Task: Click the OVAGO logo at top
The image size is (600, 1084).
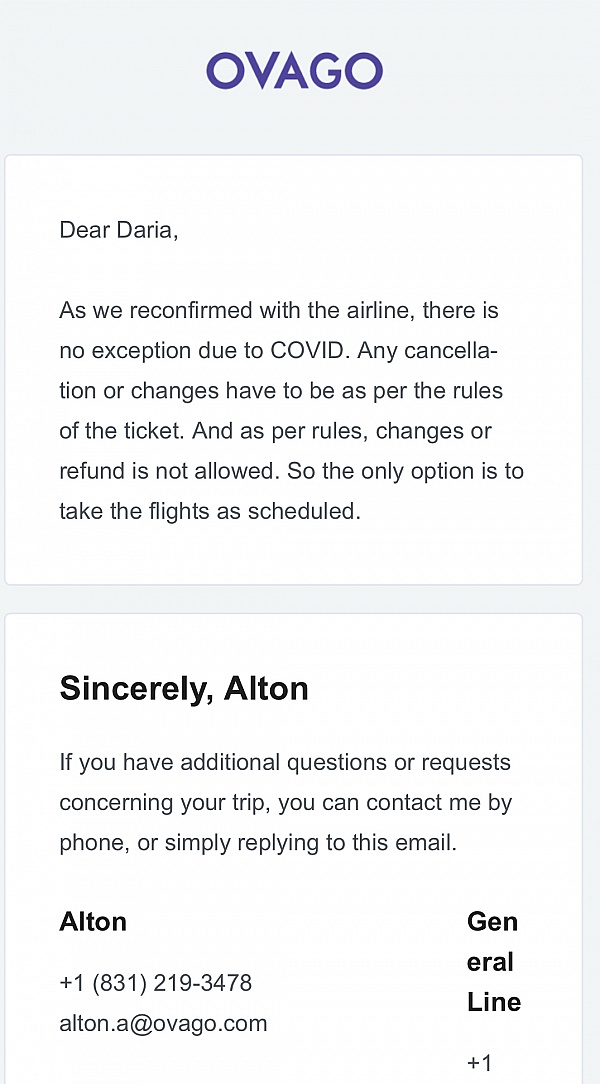Action: coord(294,71)
